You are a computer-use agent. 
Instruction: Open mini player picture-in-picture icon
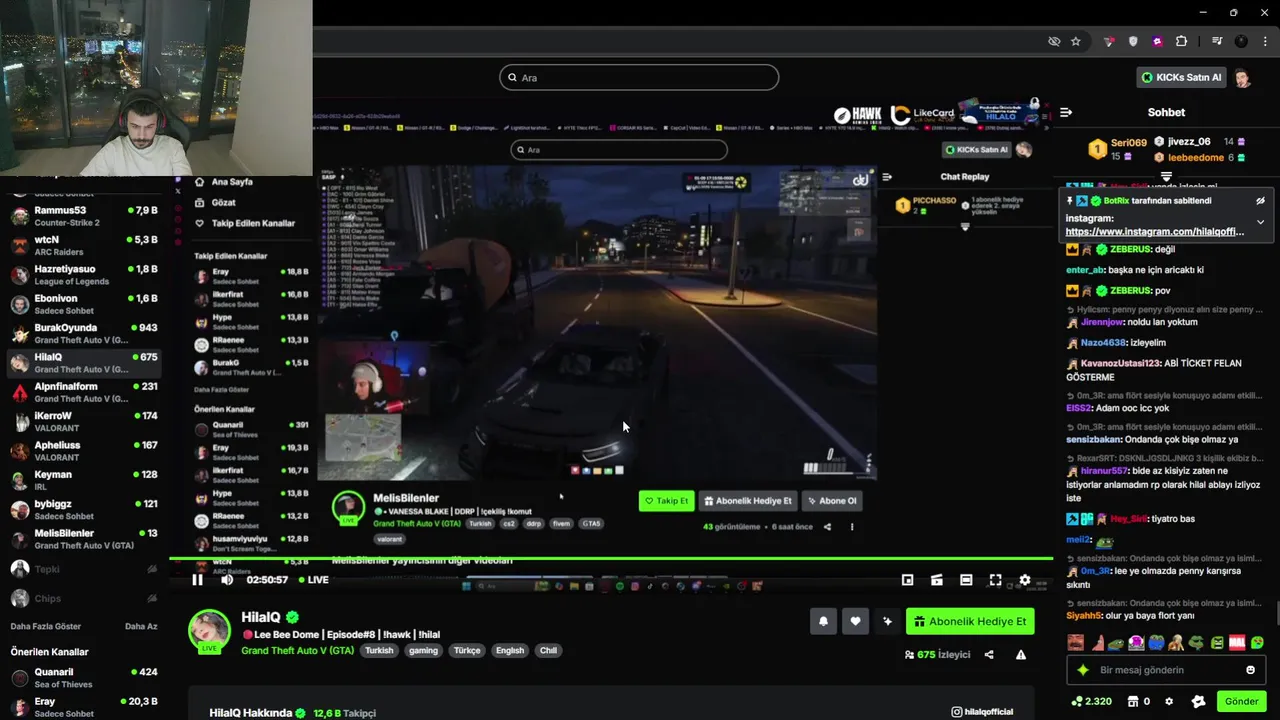907,580
